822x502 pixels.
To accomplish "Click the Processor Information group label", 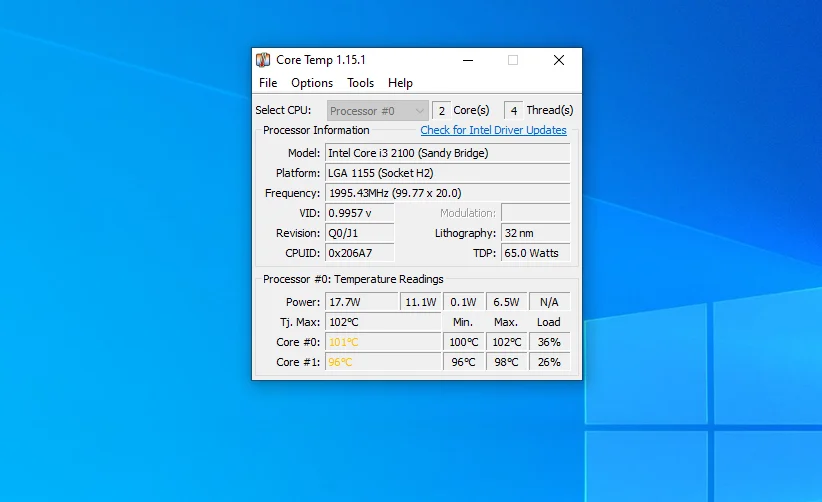I will point(316,130).
